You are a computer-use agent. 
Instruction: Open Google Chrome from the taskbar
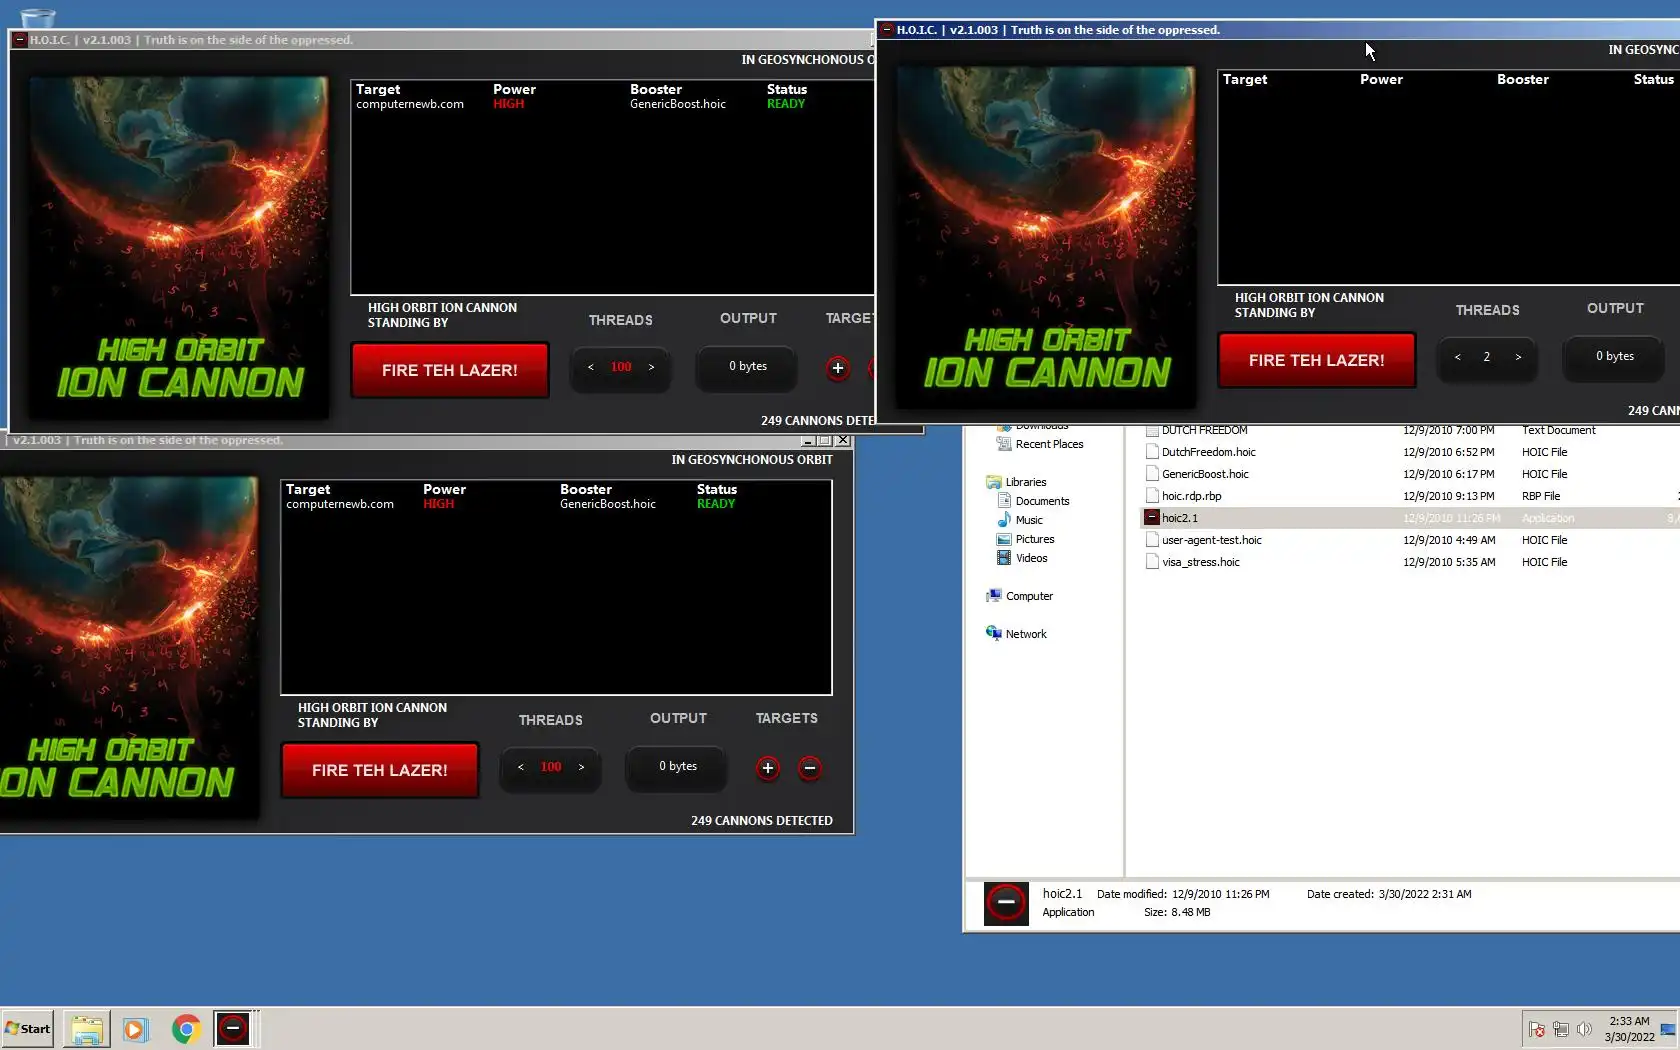pos(186,1028)
